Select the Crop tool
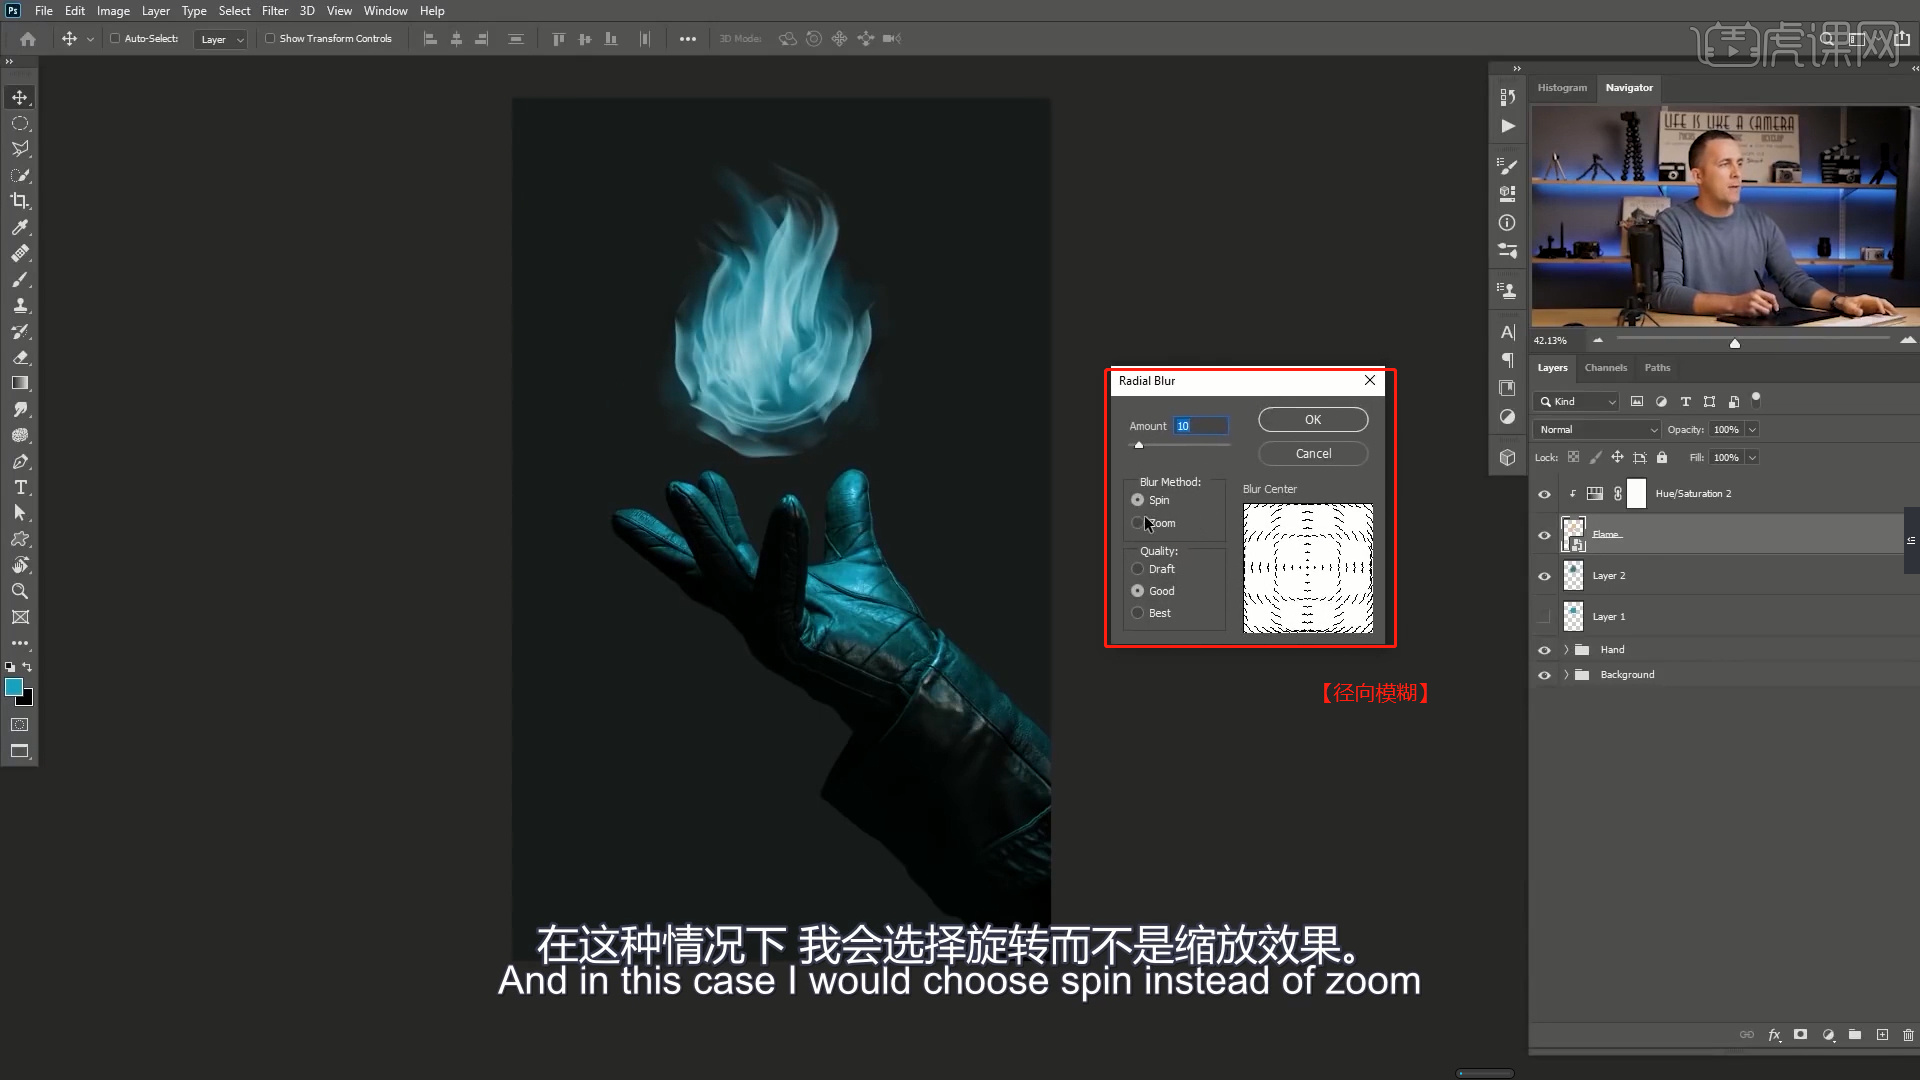The height and width of the screenshot is (1080, 1920). click(x=19, y=201)
